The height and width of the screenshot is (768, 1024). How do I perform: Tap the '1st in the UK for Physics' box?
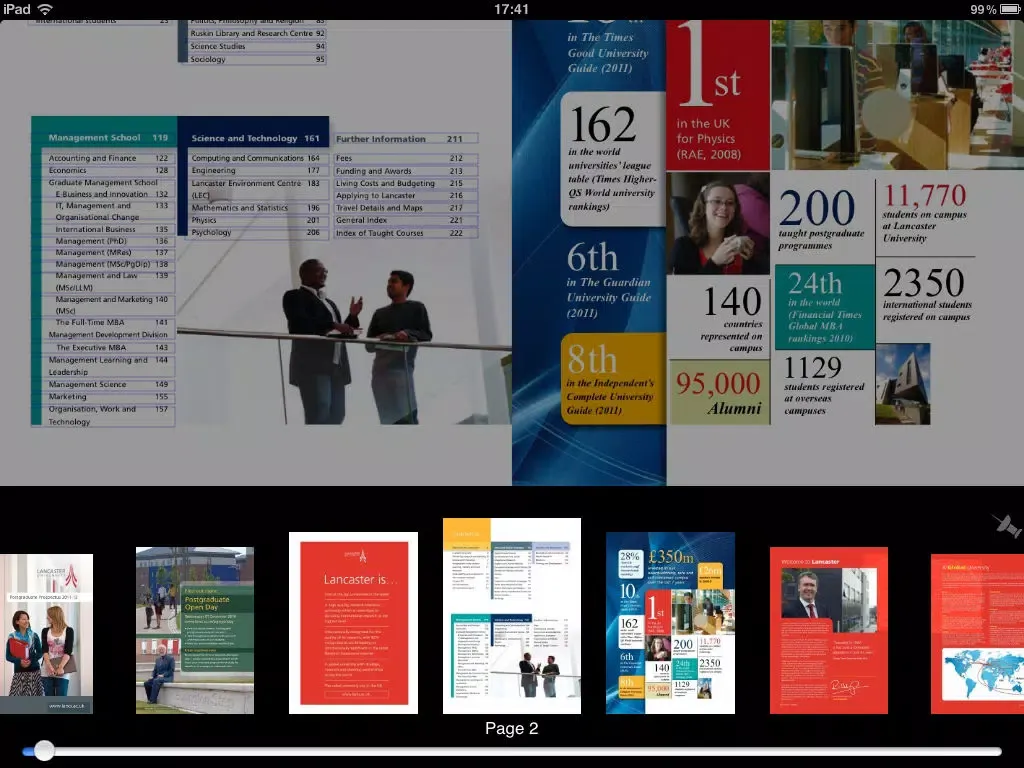point(717,95)
